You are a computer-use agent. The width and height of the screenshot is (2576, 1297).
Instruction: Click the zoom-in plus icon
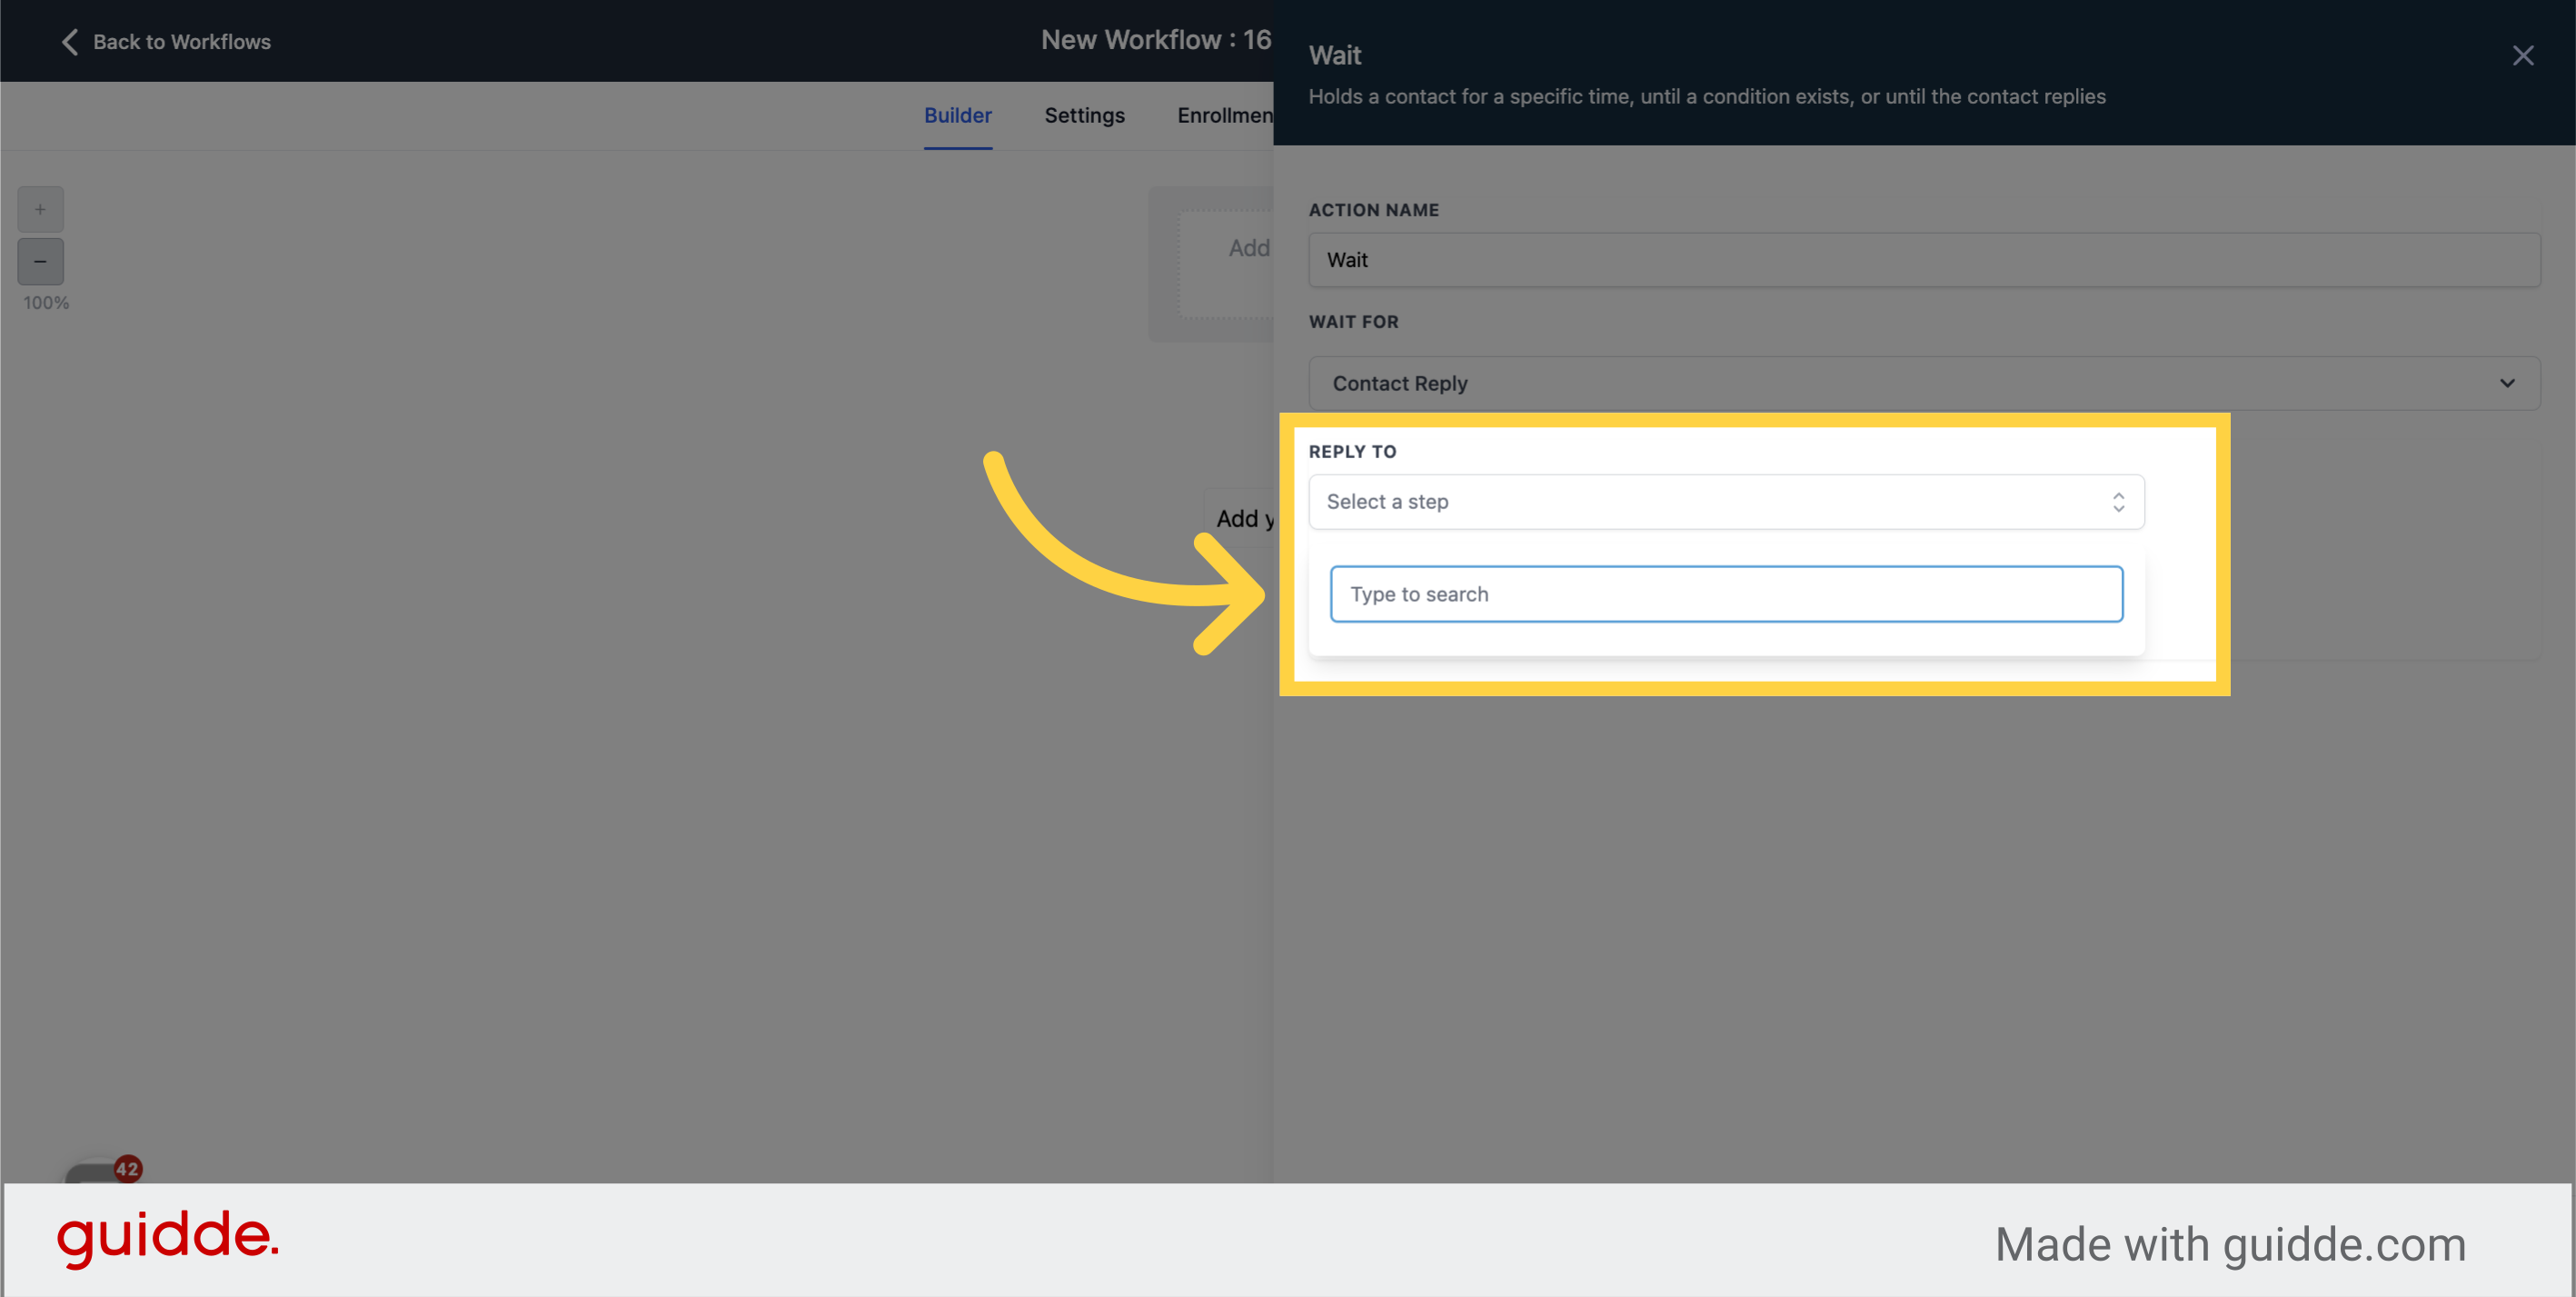click(40, 209)
